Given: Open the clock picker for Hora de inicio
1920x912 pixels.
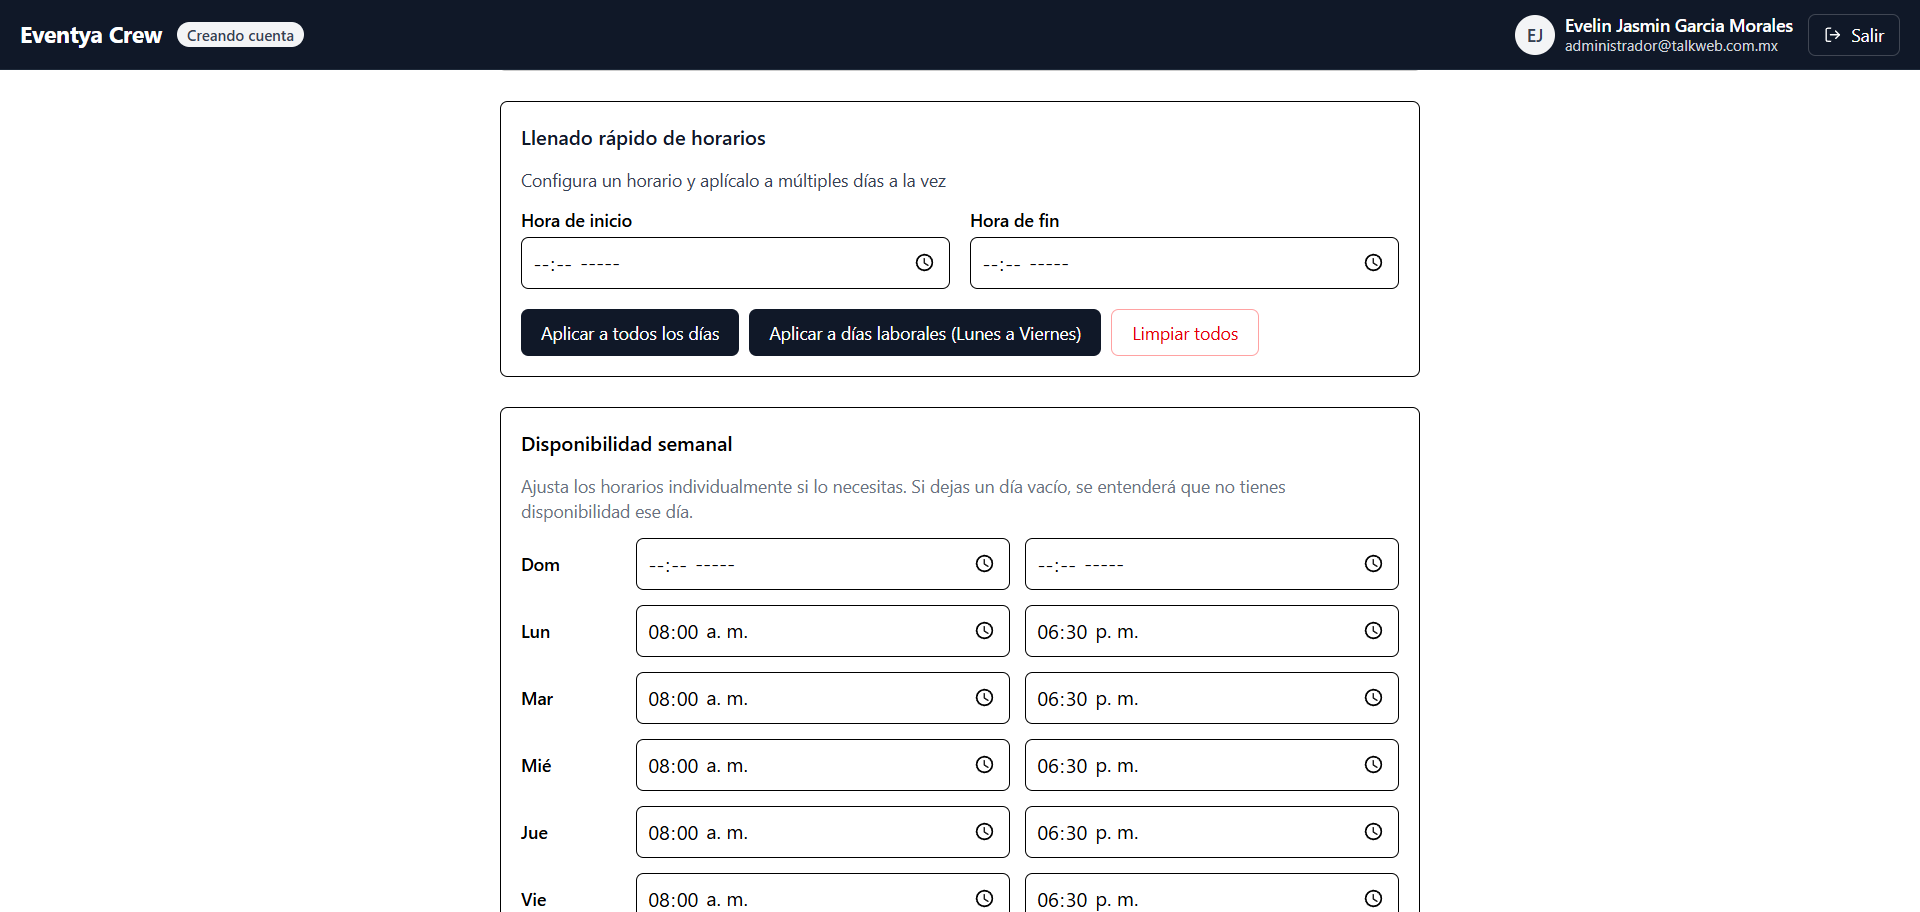Looking at the screenshot, I should [x=922, y=262].
